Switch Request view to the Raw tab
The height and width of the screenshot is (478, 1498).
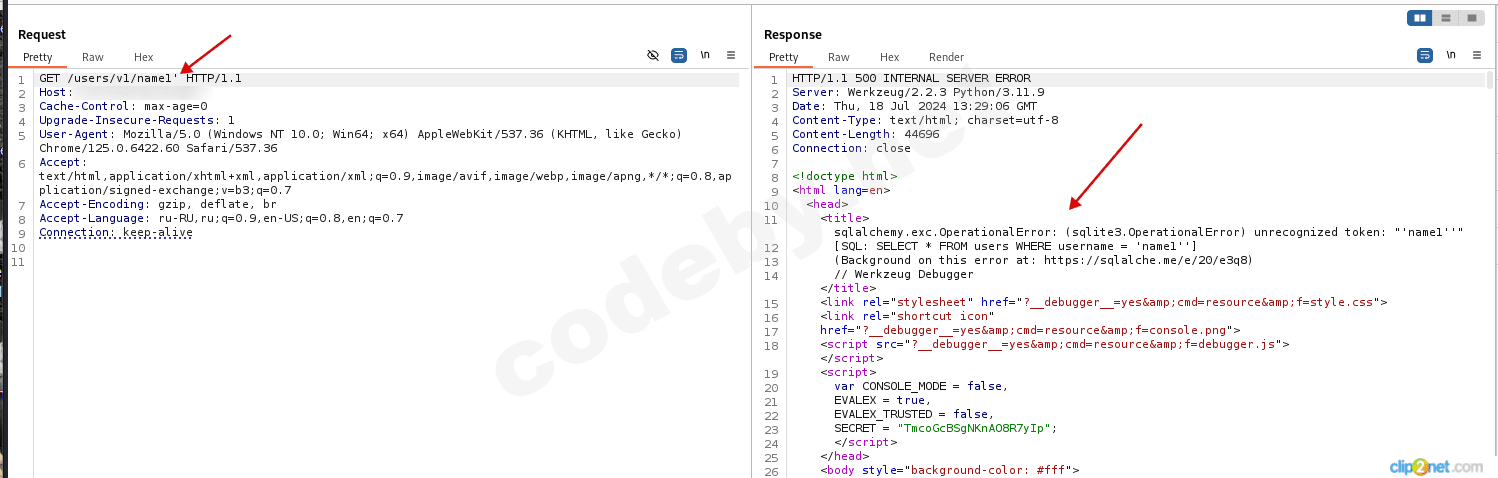coord(93,57)
